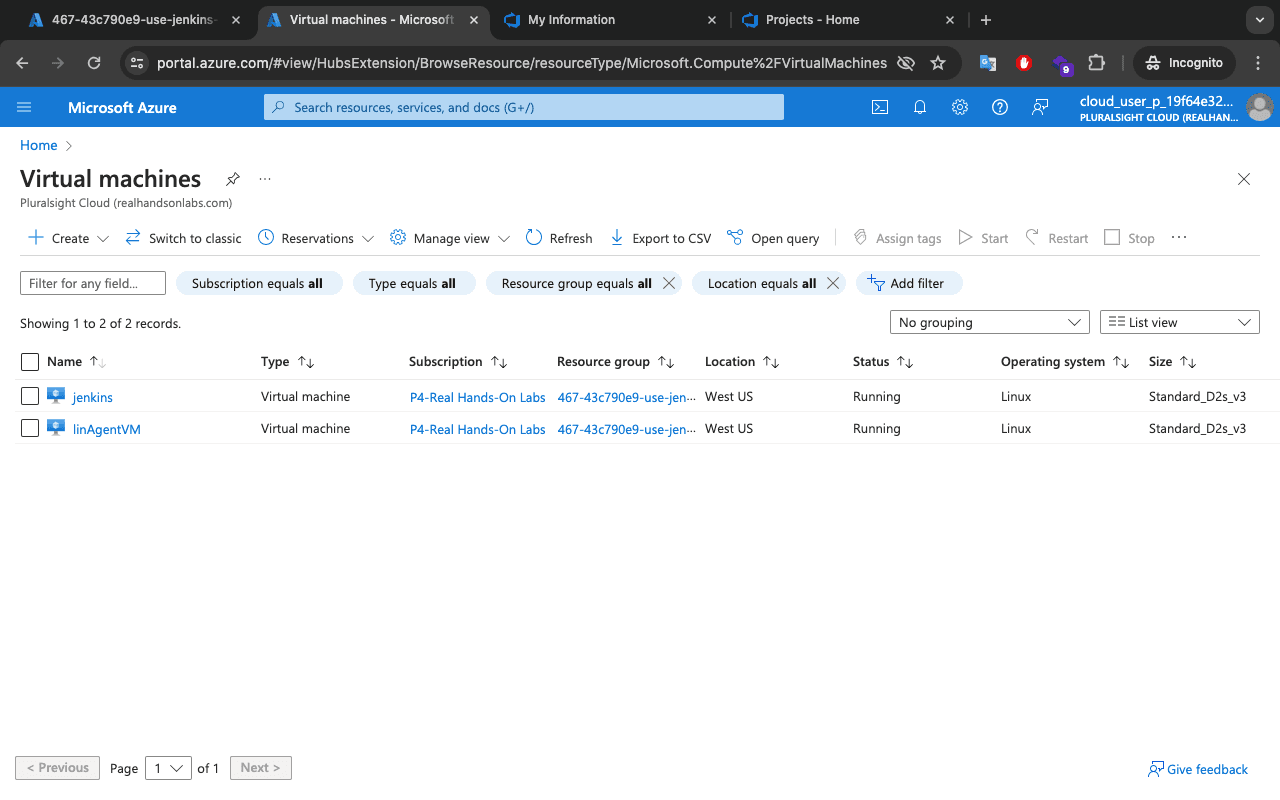Screen dimensions: 1280x800
Task: Open the jenkins virtual machine link
Action: point(93,397)
